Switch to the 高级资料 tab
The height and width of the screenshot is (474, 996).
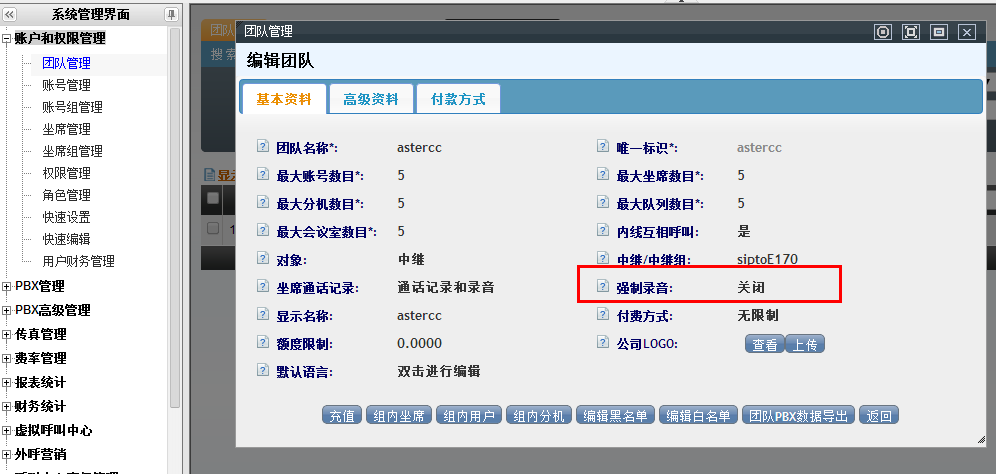tap(370, 99)
